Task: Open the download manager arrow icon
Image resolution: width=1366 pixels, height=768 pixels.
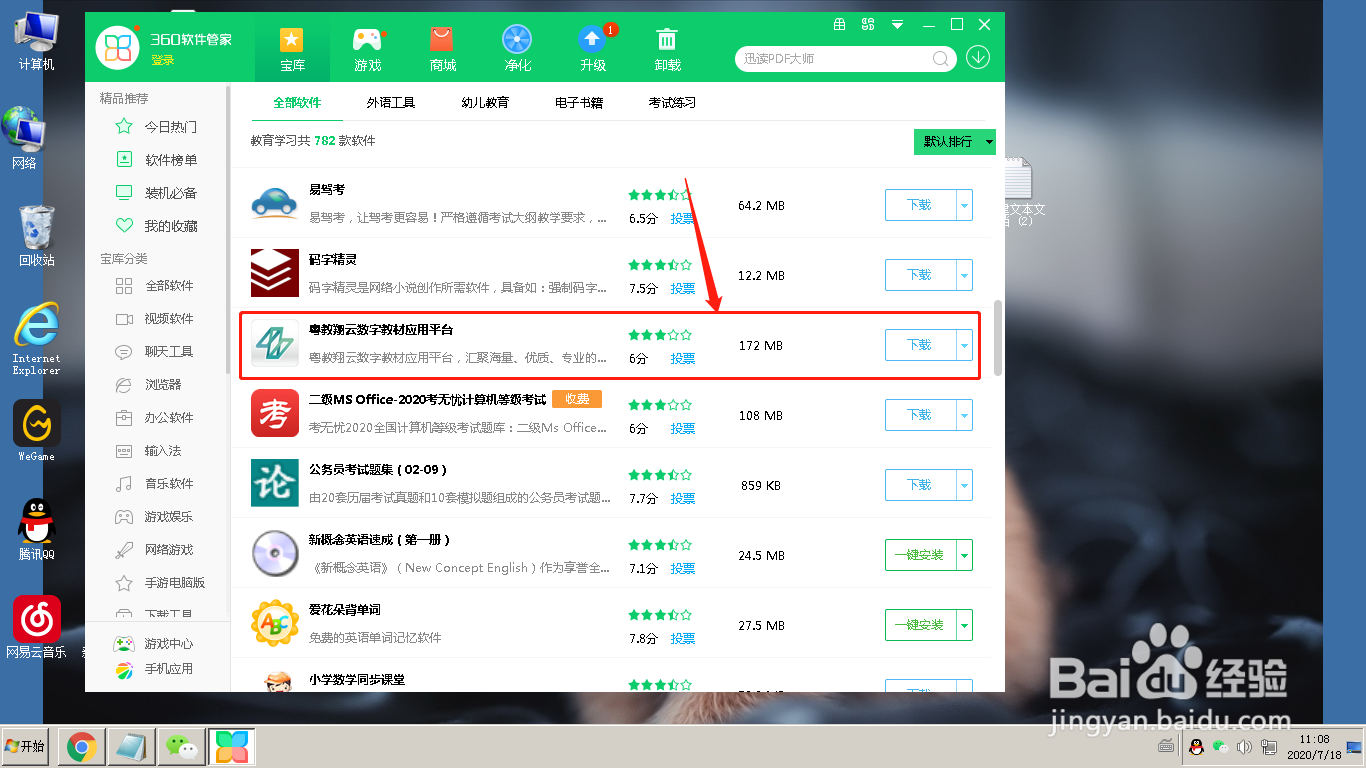Action: click(x=978, y=57)
